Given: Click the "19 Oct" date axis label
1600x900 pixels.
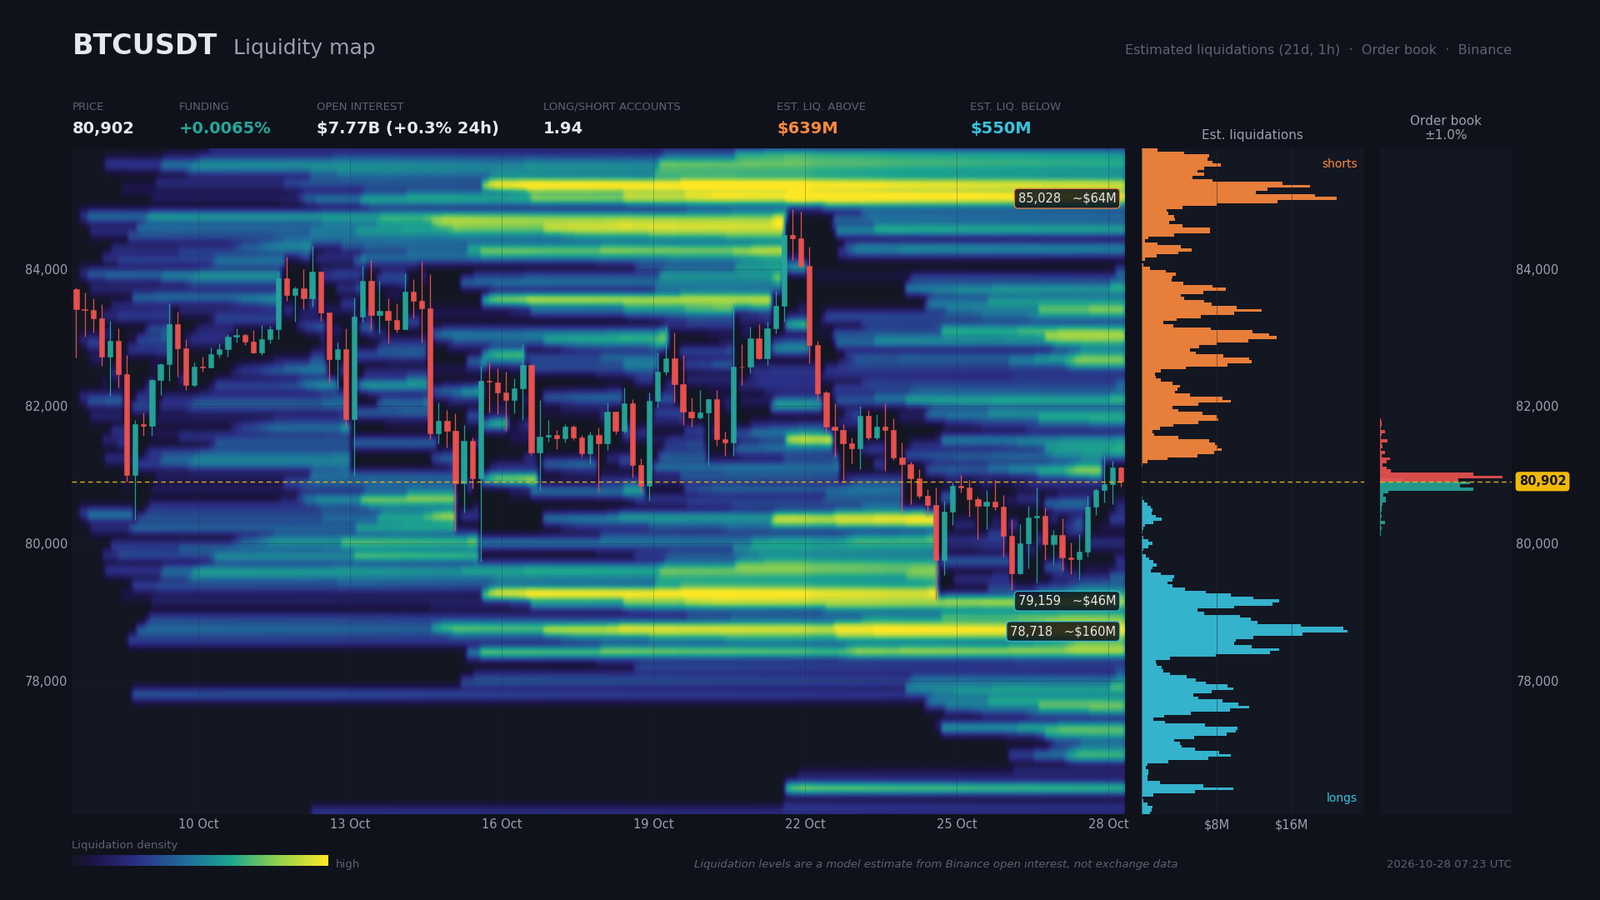Looking at the screenshot, I should tap(653, 824).
